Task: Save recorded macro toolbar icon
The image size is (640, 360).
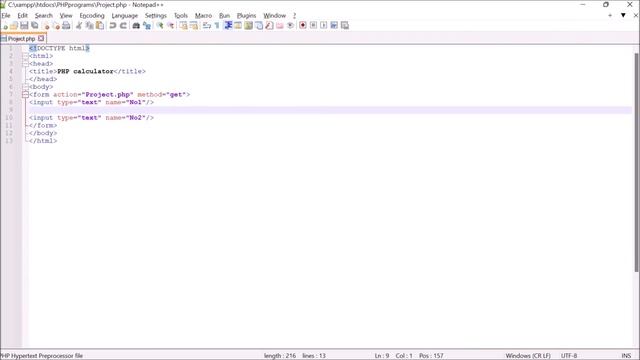Action: 344,26
